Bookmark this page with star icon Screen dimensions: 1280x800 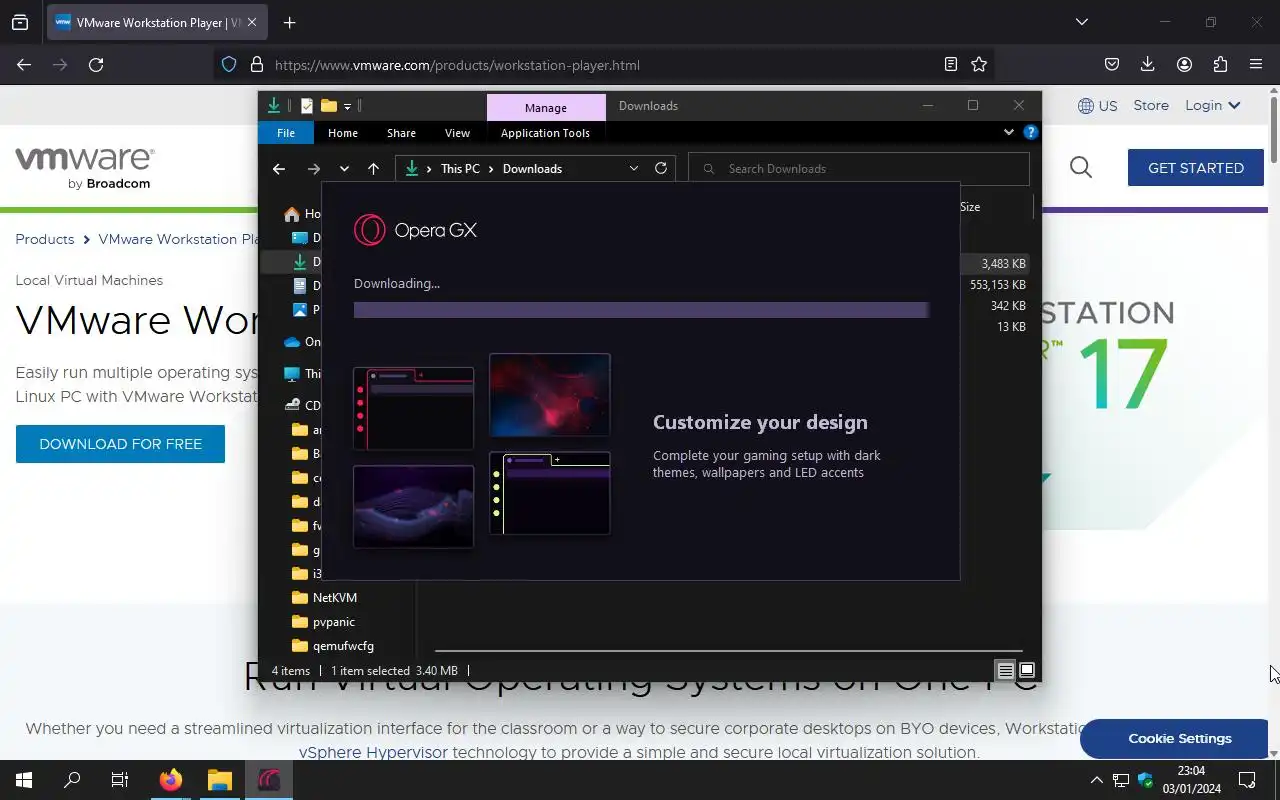click(x=979, y=65)
